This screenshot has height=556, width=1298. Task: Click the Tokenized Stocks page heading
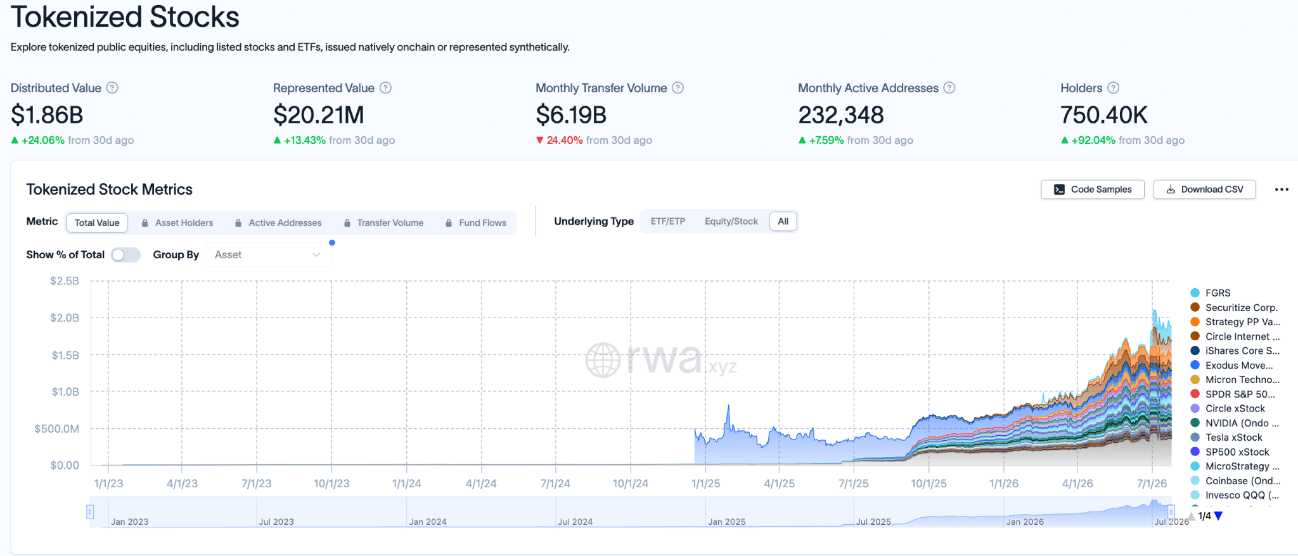pos(125,17)
